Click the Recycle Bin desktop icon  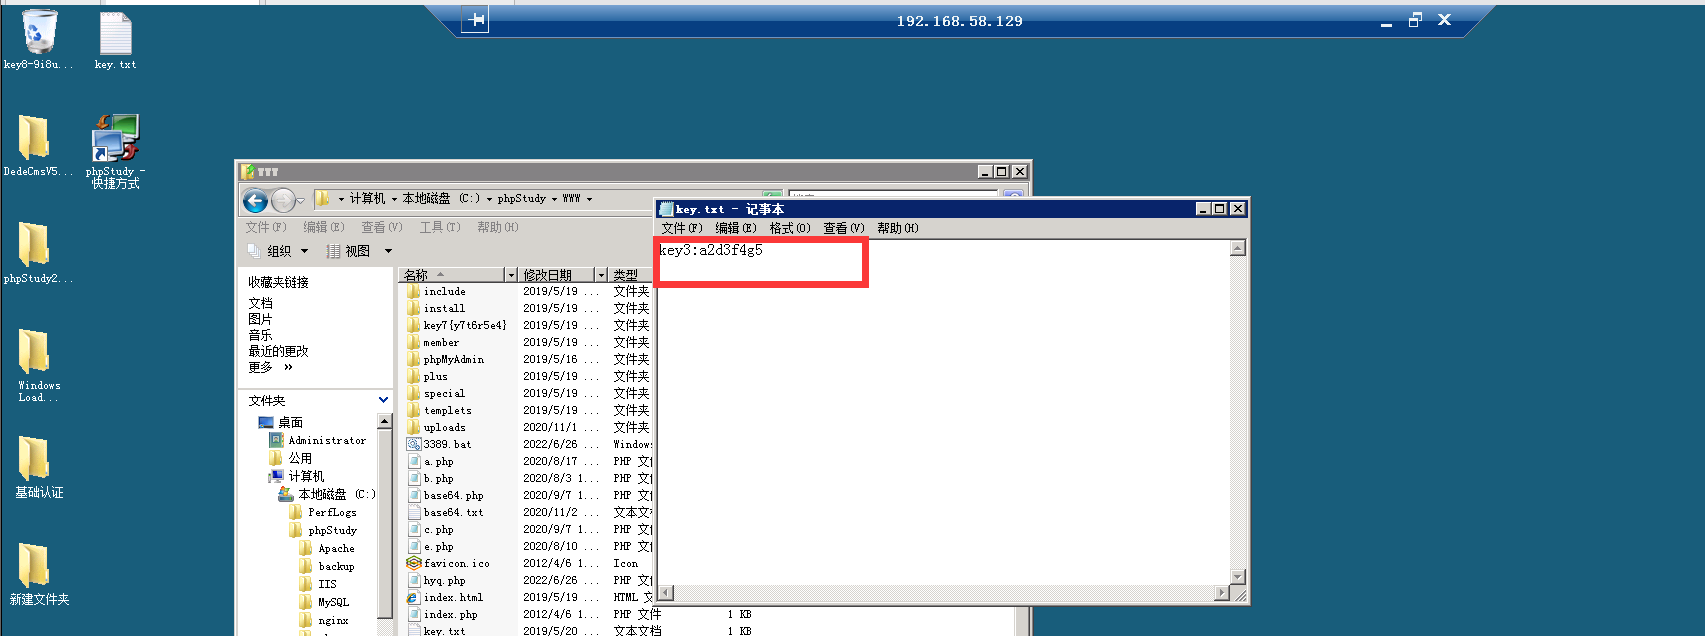38,33
